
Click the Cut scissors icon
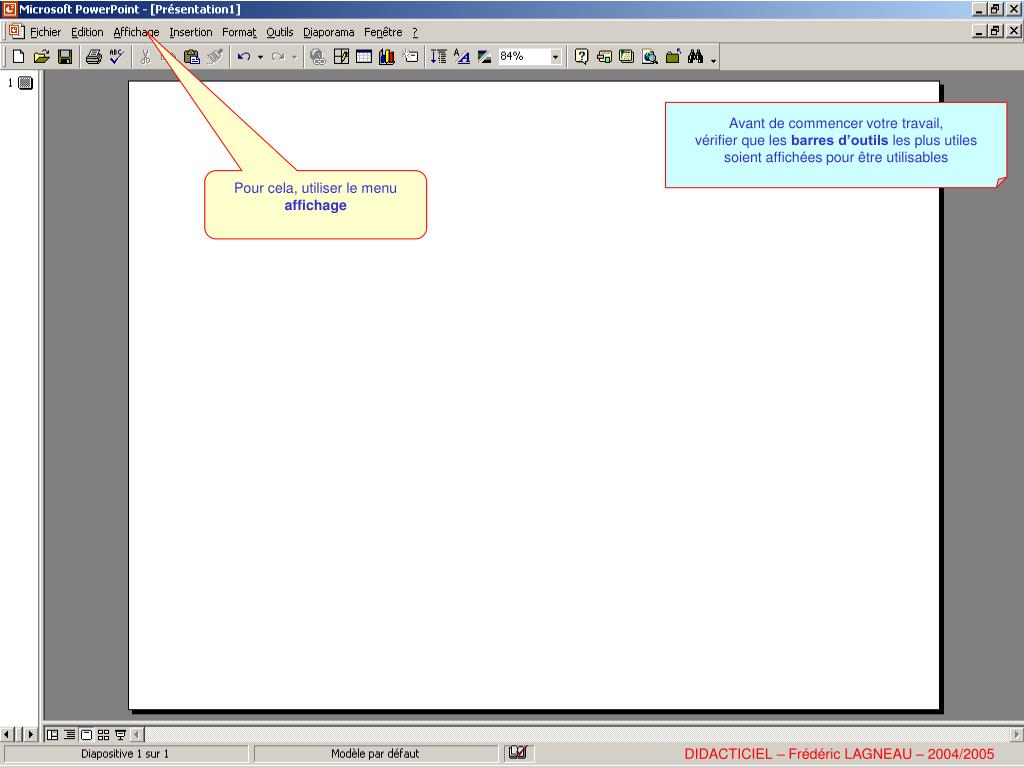pos(145,57)
